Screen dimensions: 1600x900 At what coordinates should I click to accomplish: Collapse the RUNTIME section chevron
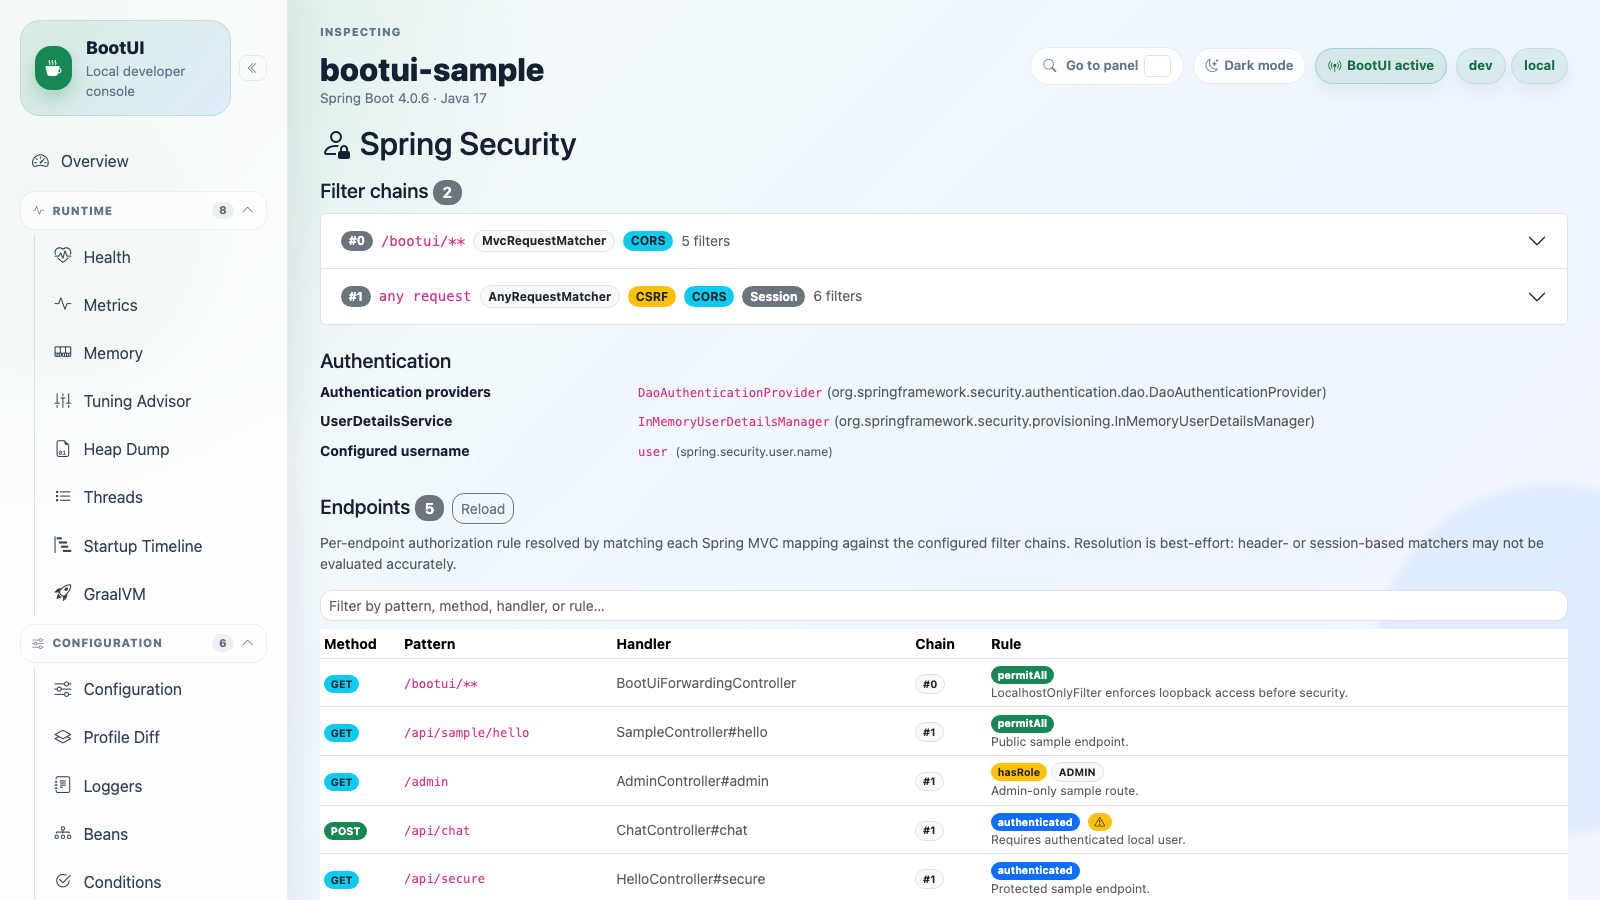(248, 210)
